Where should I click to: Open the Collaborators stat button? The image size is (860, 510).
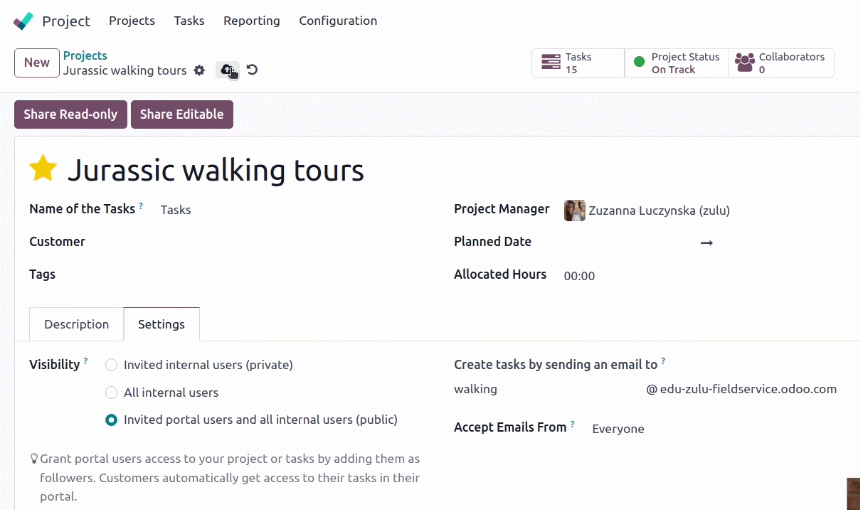click(781, 63)
